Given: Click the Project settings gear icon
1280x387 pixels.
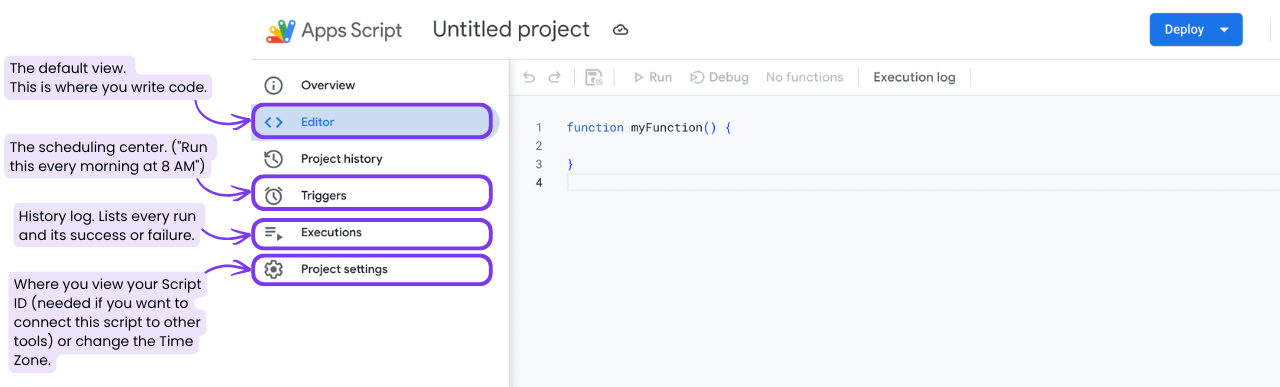Looking at the screenshot, I should point(274,269).
